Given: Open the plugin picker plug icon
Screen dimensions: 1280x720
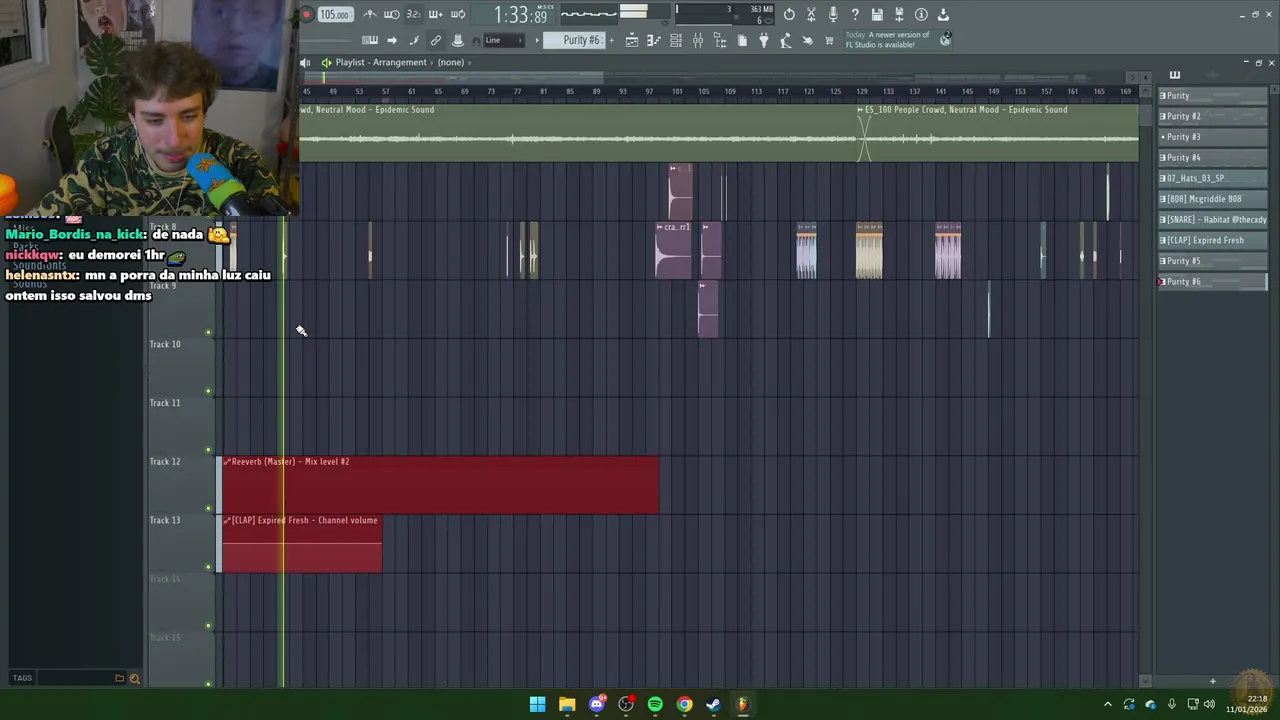Looking at the screenshot, I should 764,40.
